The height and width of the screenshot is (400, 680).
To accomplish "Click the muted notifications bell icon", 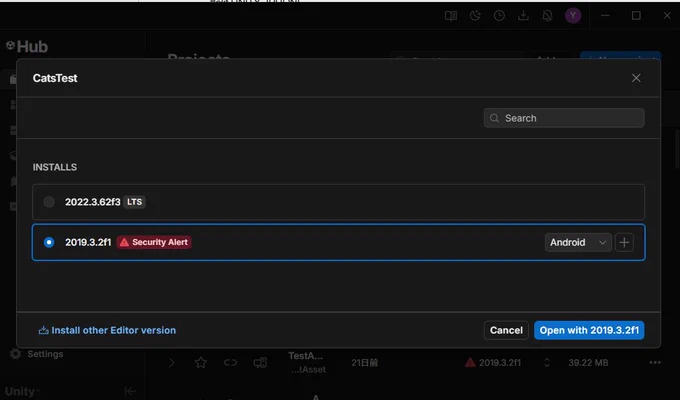I will point(548,16).
